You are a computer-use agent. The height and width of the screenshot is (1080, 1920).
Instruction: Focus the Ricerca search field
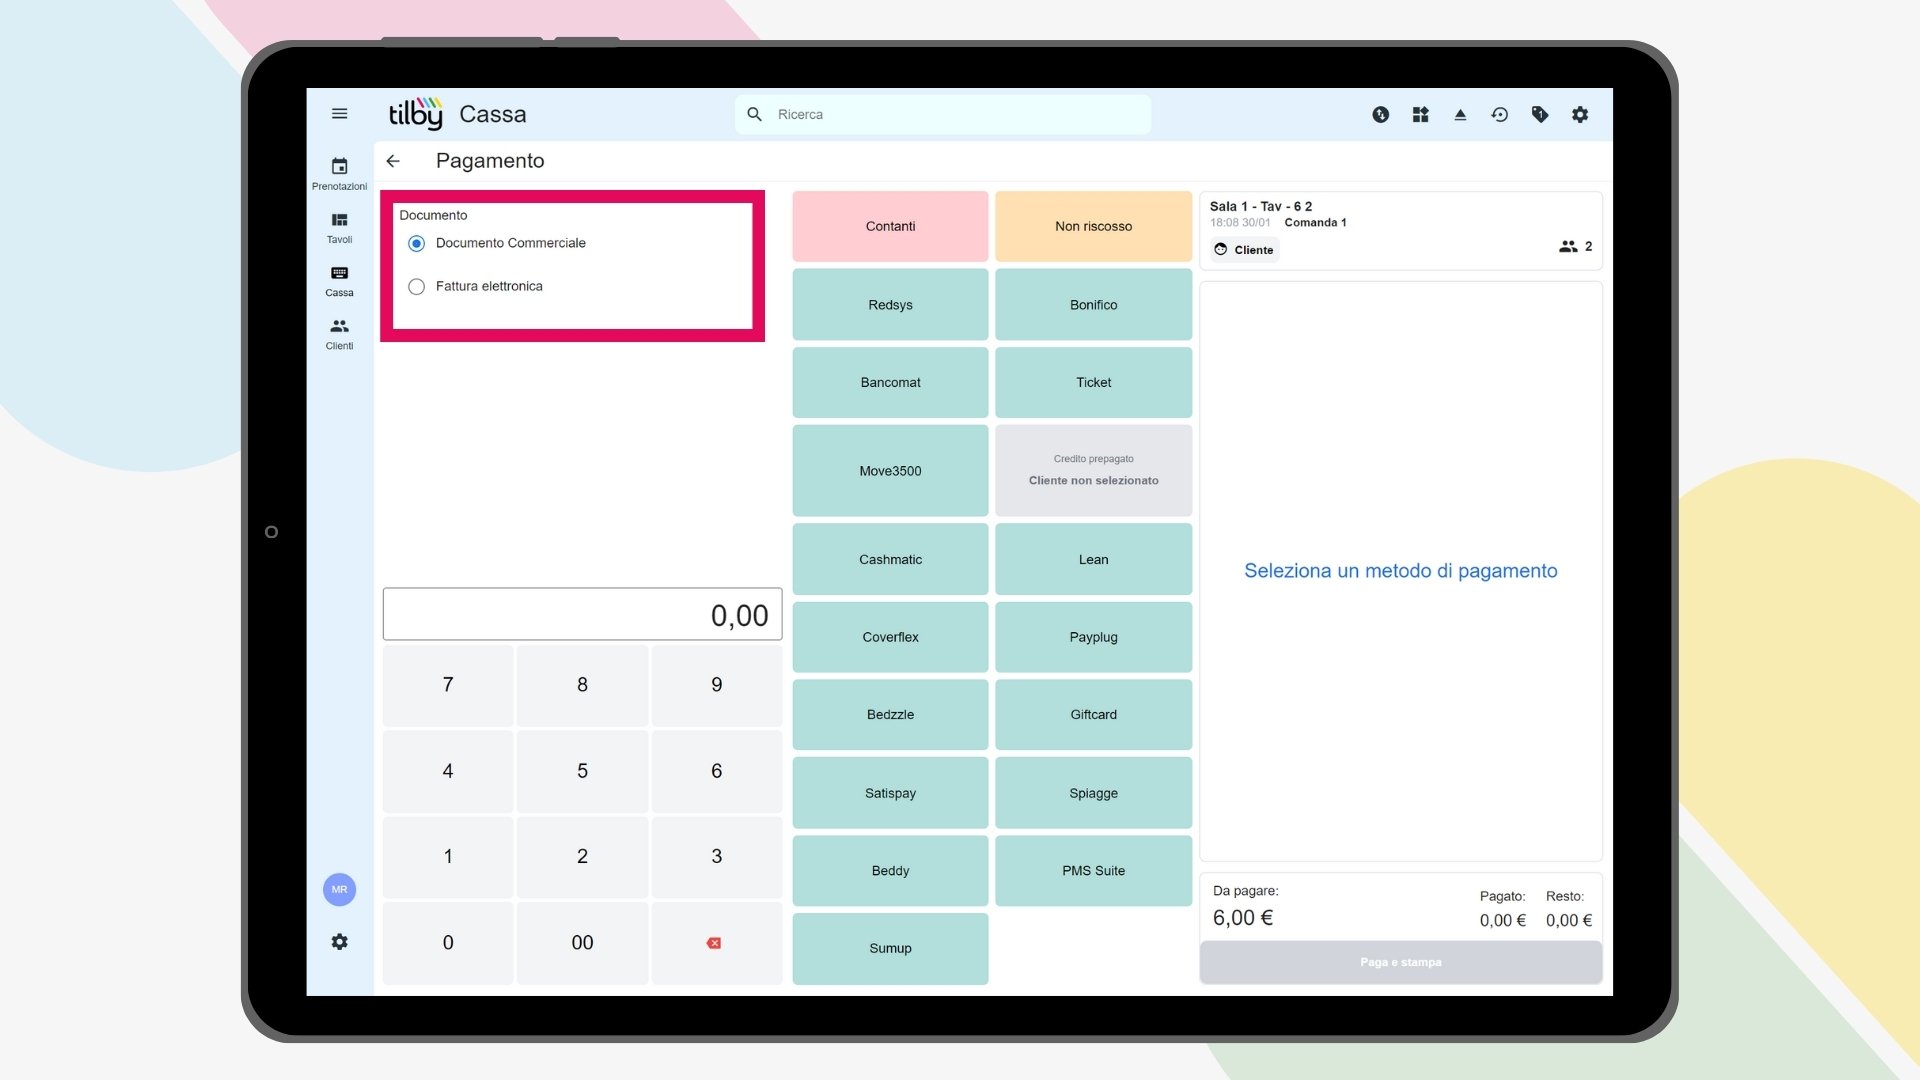tap(943, 114)
